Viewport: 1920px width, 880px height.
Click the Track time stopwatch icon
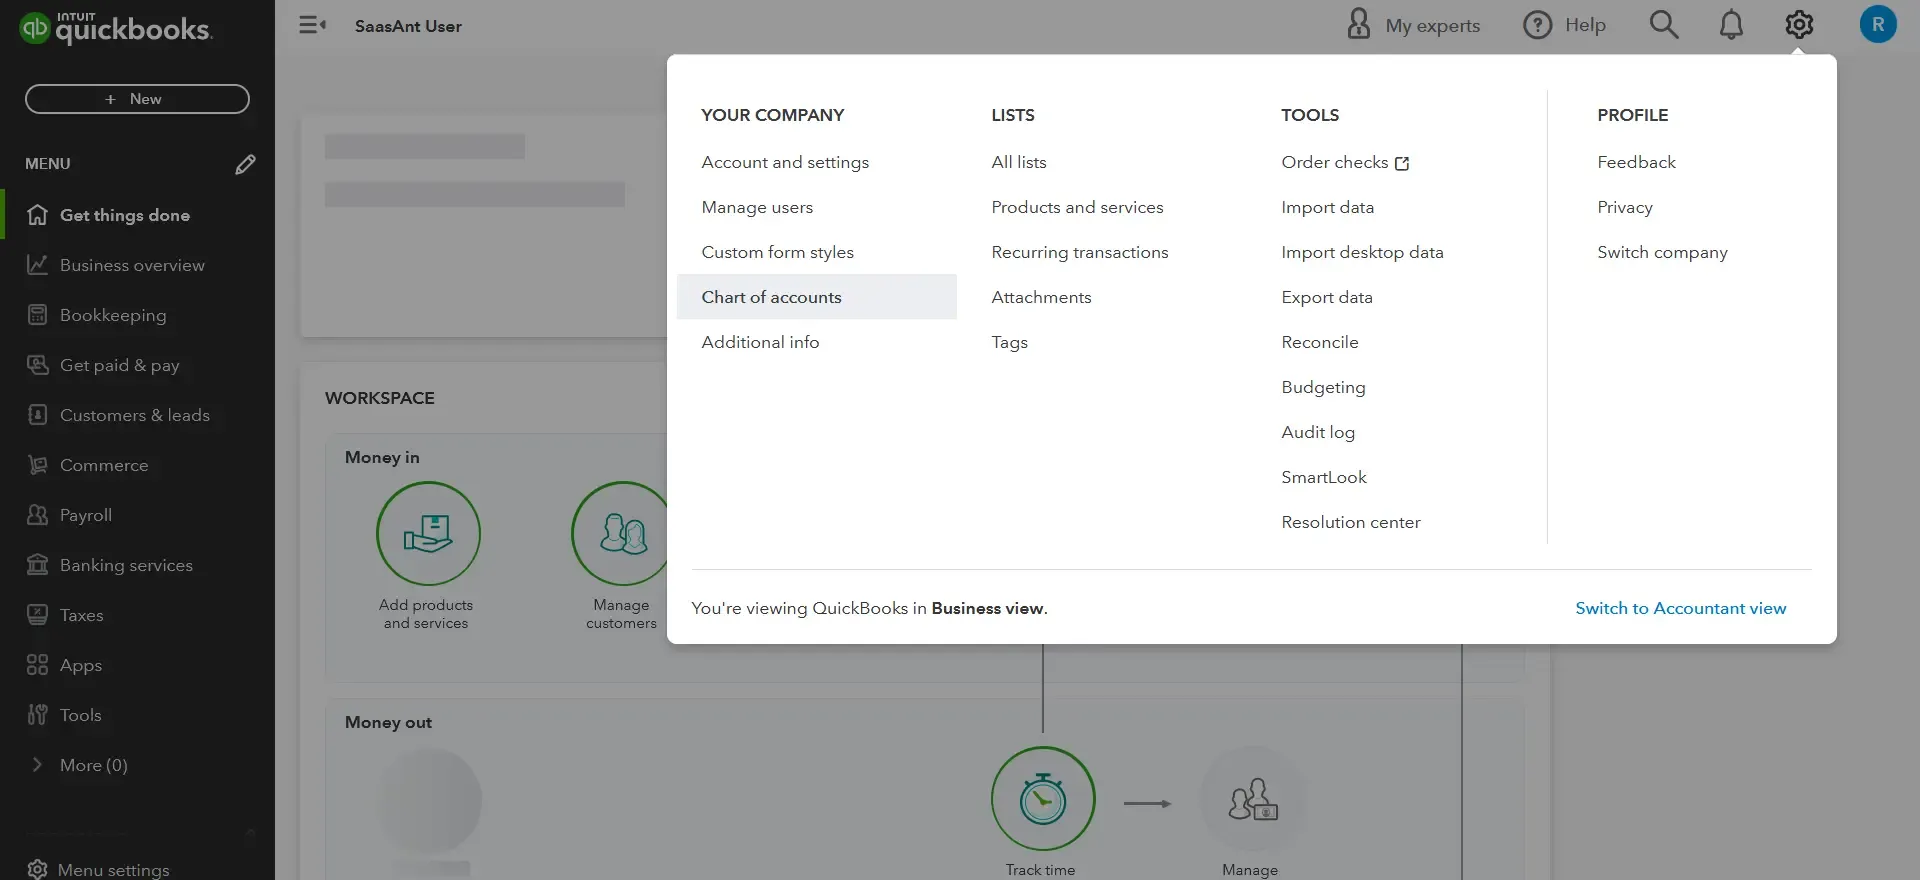click(x=1043, y=799)
